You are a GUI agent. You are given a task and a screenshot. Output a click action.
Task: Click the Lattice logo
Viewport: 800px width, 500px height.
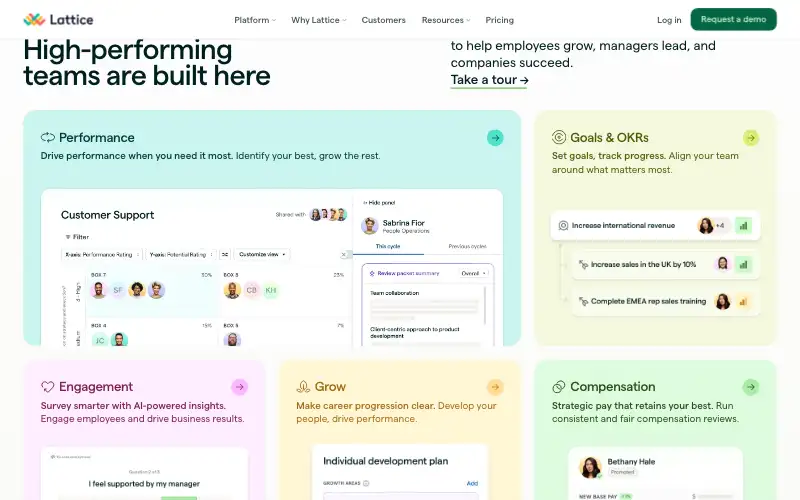pyautogui.click(x=58, y=20)
